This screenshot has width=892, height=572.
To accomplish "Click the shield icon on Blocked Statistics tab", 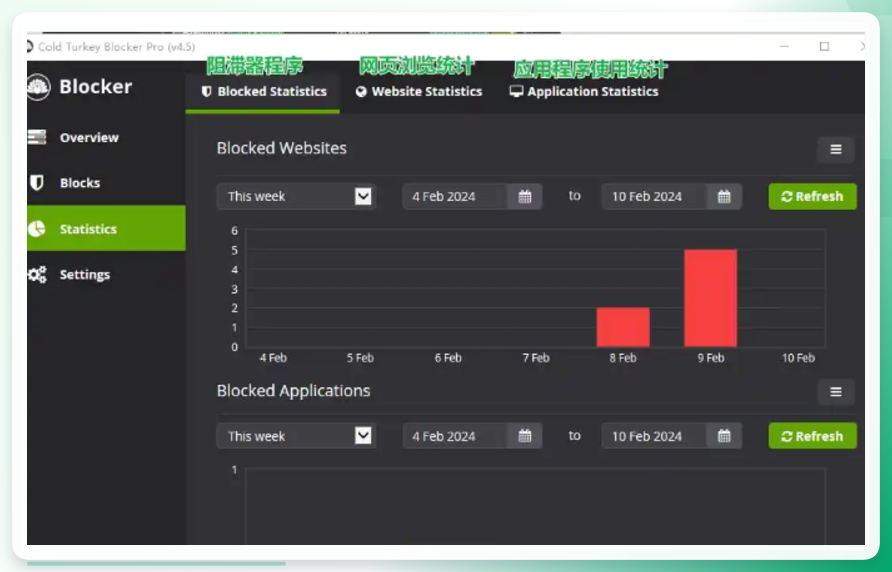I will pyautogui.click(x=207, y=91).
